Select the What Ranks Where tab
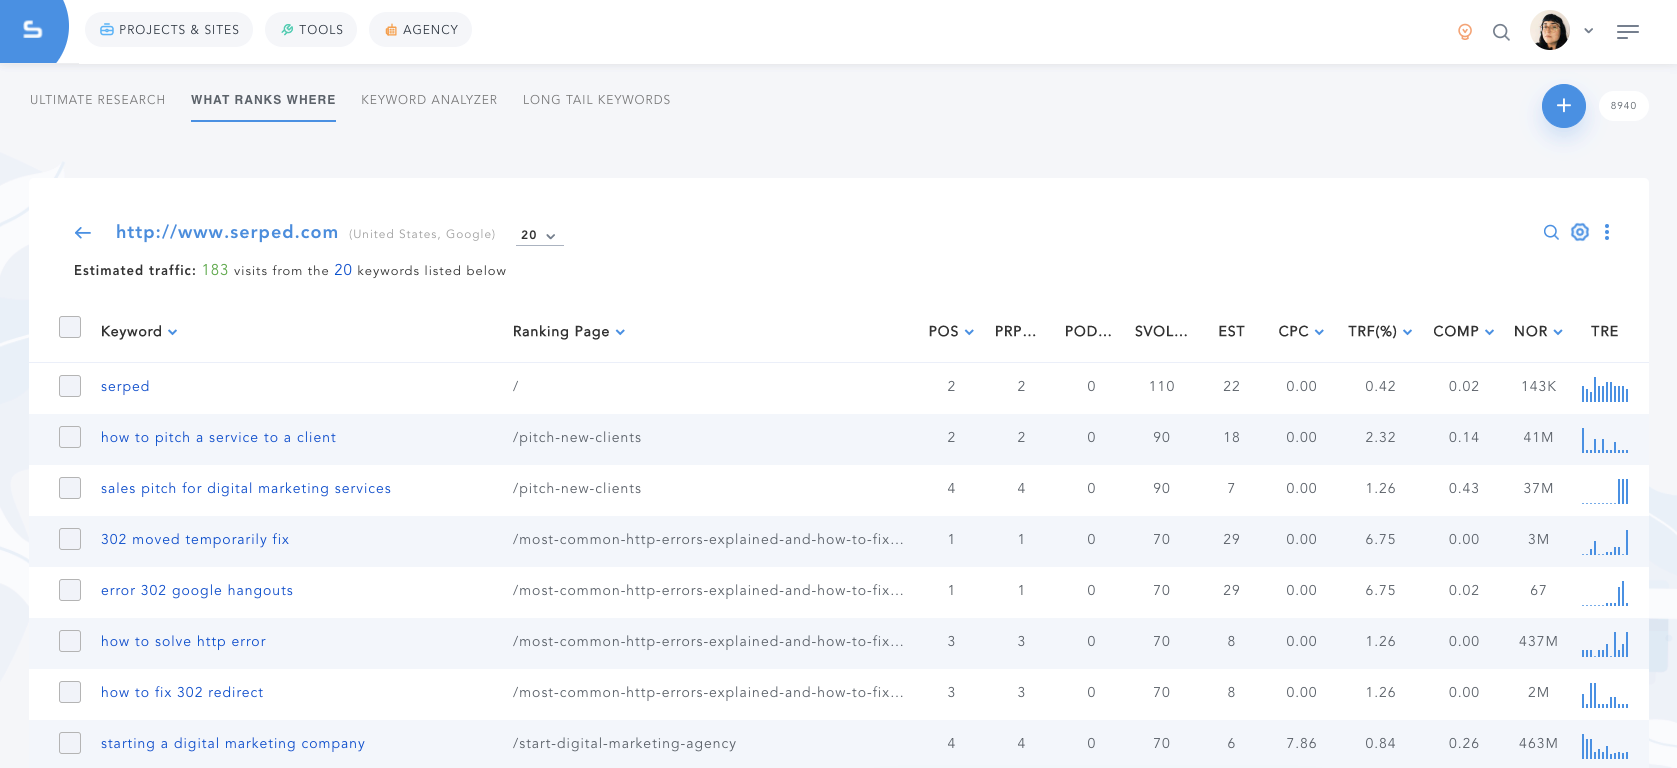 (x=263, y=100)
